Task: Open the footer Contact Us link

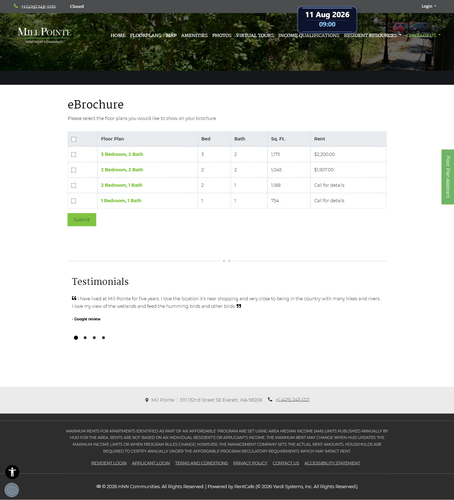Action: [286, 463]
